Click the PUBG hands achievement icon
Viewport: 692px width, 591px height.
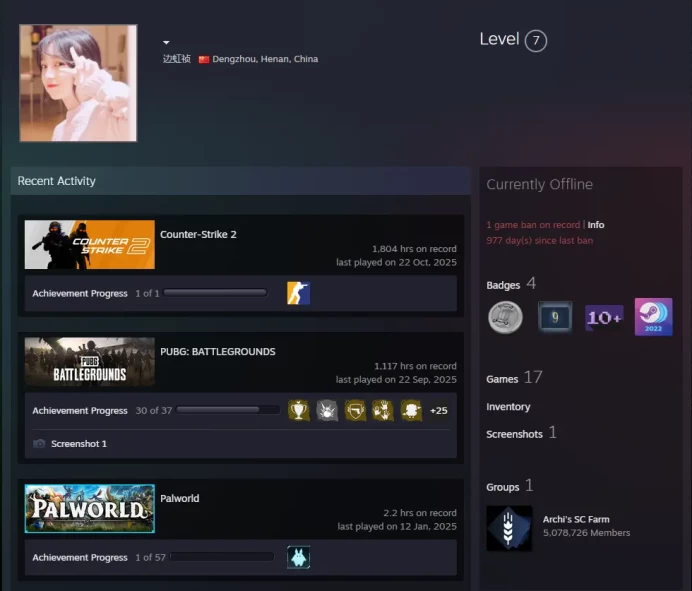coord(383,410)
